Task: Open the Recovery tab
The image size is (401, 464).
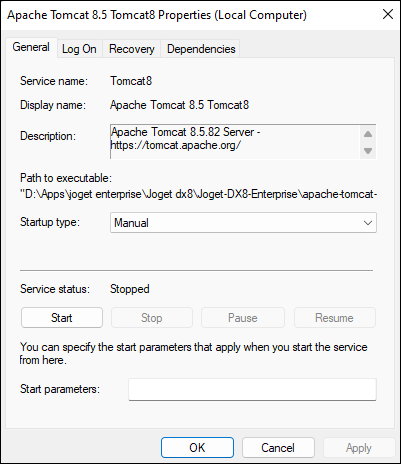Action: (x=132, y=49)
